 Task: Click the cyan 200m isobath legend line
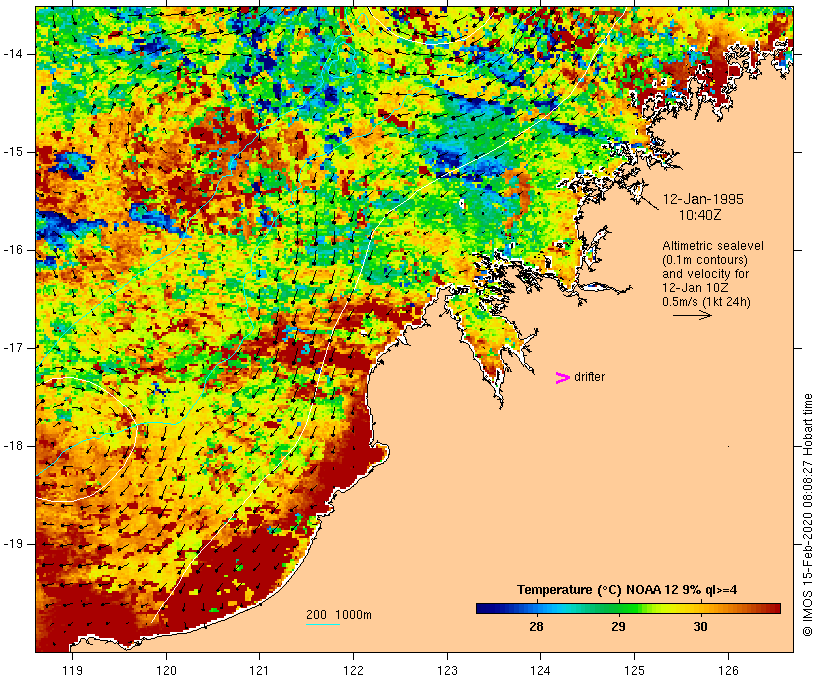coord(323,624)
